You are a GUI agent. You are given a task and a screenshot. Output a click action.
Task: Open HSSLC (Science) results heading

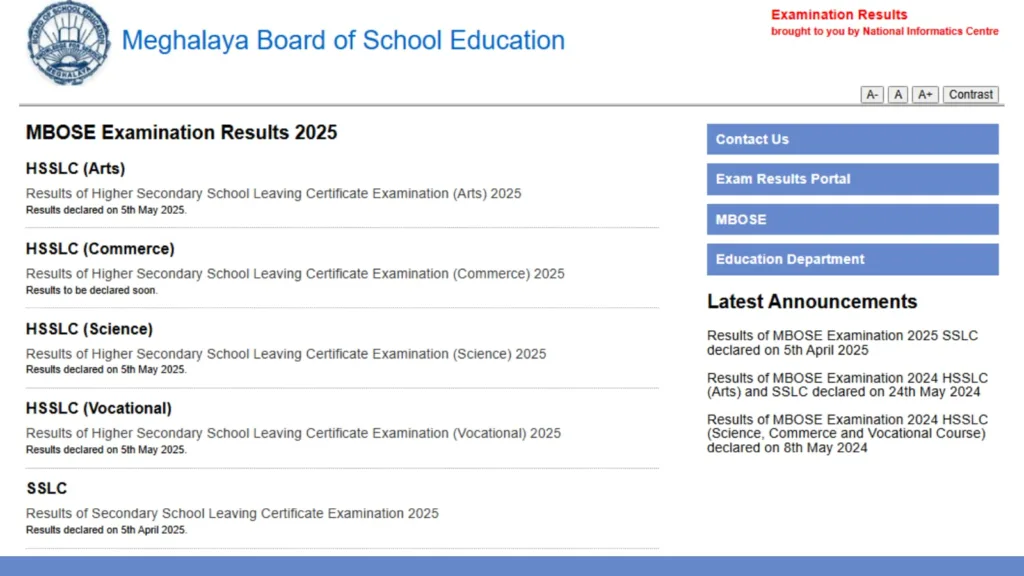[x=89, y=329]
